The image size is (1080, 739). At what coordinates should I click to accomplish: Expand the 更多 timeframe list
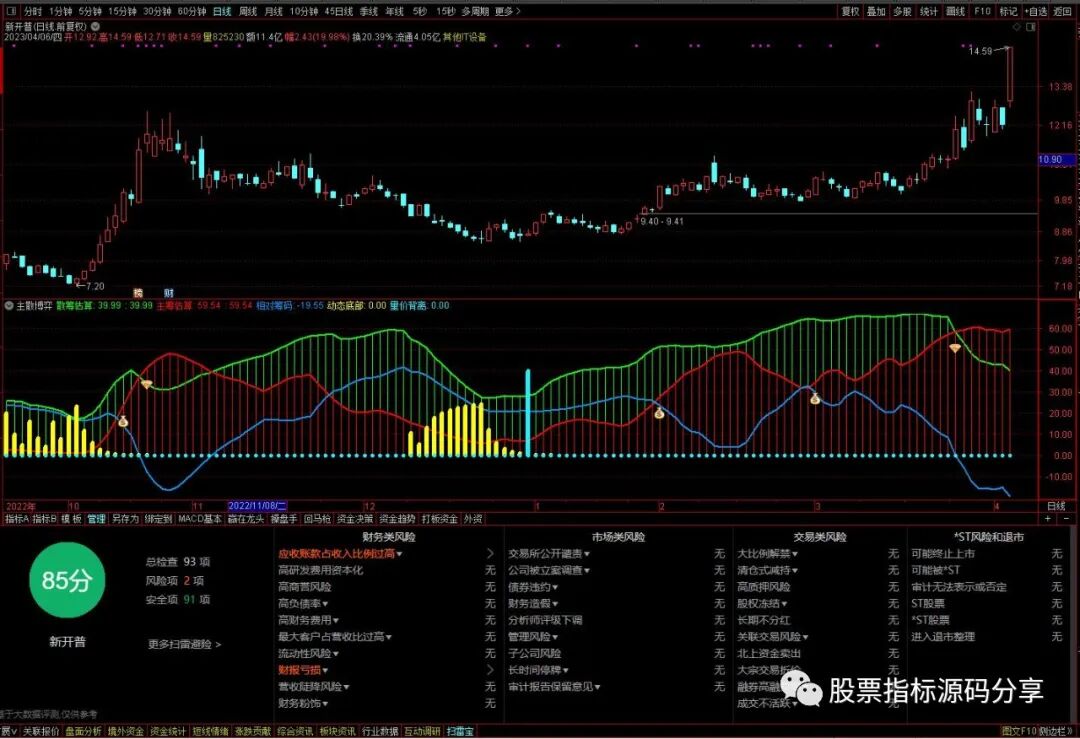[x=508, y=12]
